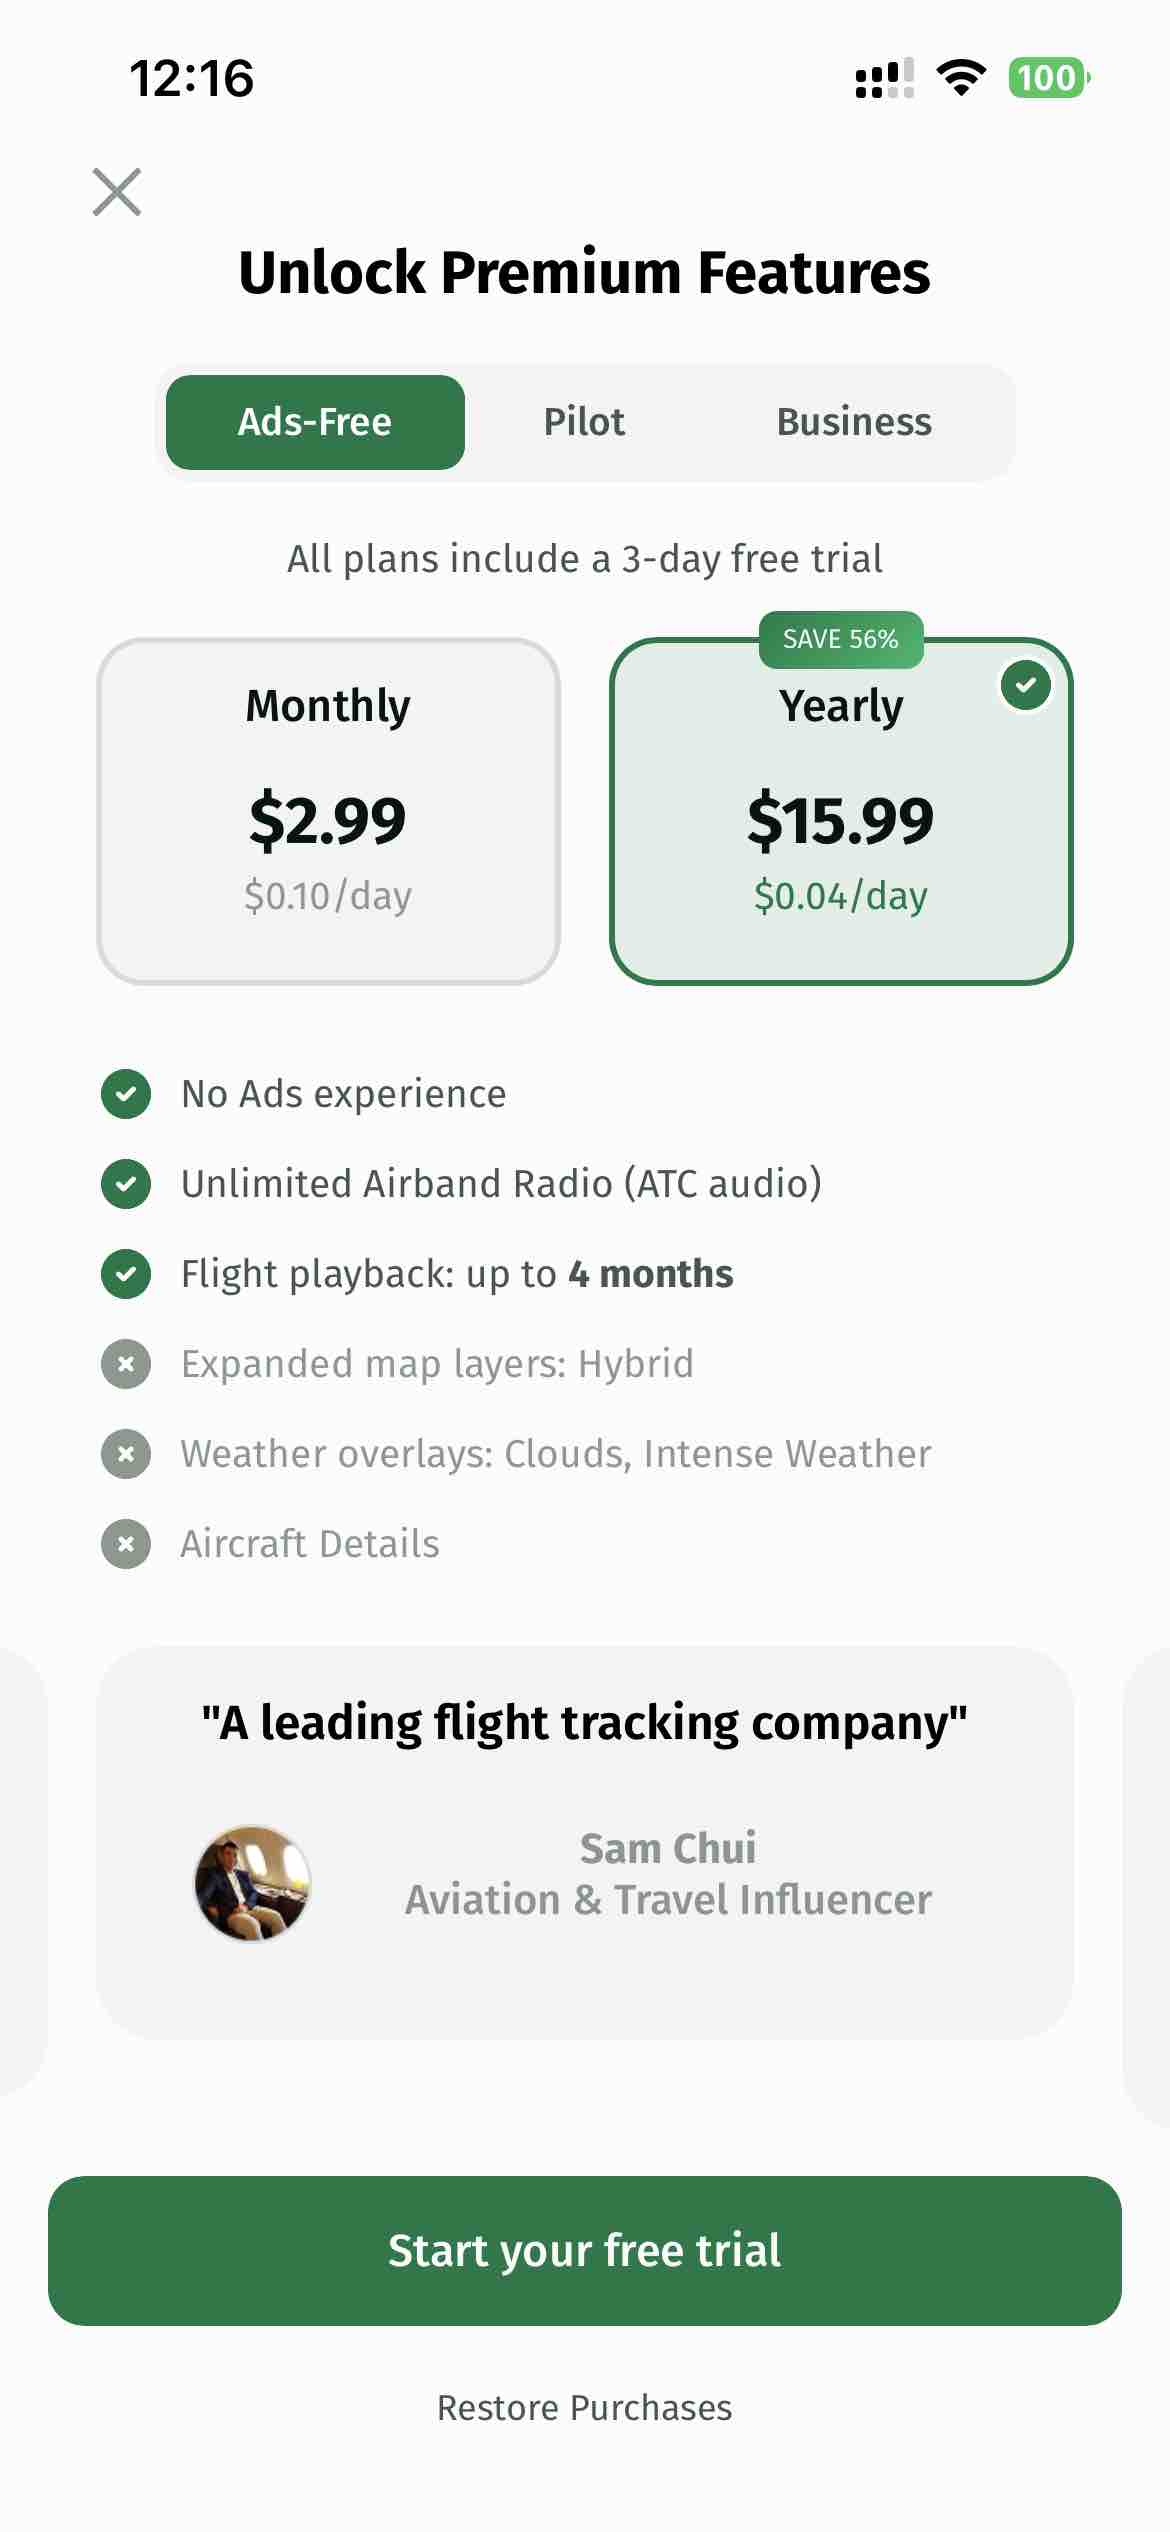Click the X icon next to Expanded map layers
Viewport: 1170px width, 2532px height.
tap(124, 1364)
